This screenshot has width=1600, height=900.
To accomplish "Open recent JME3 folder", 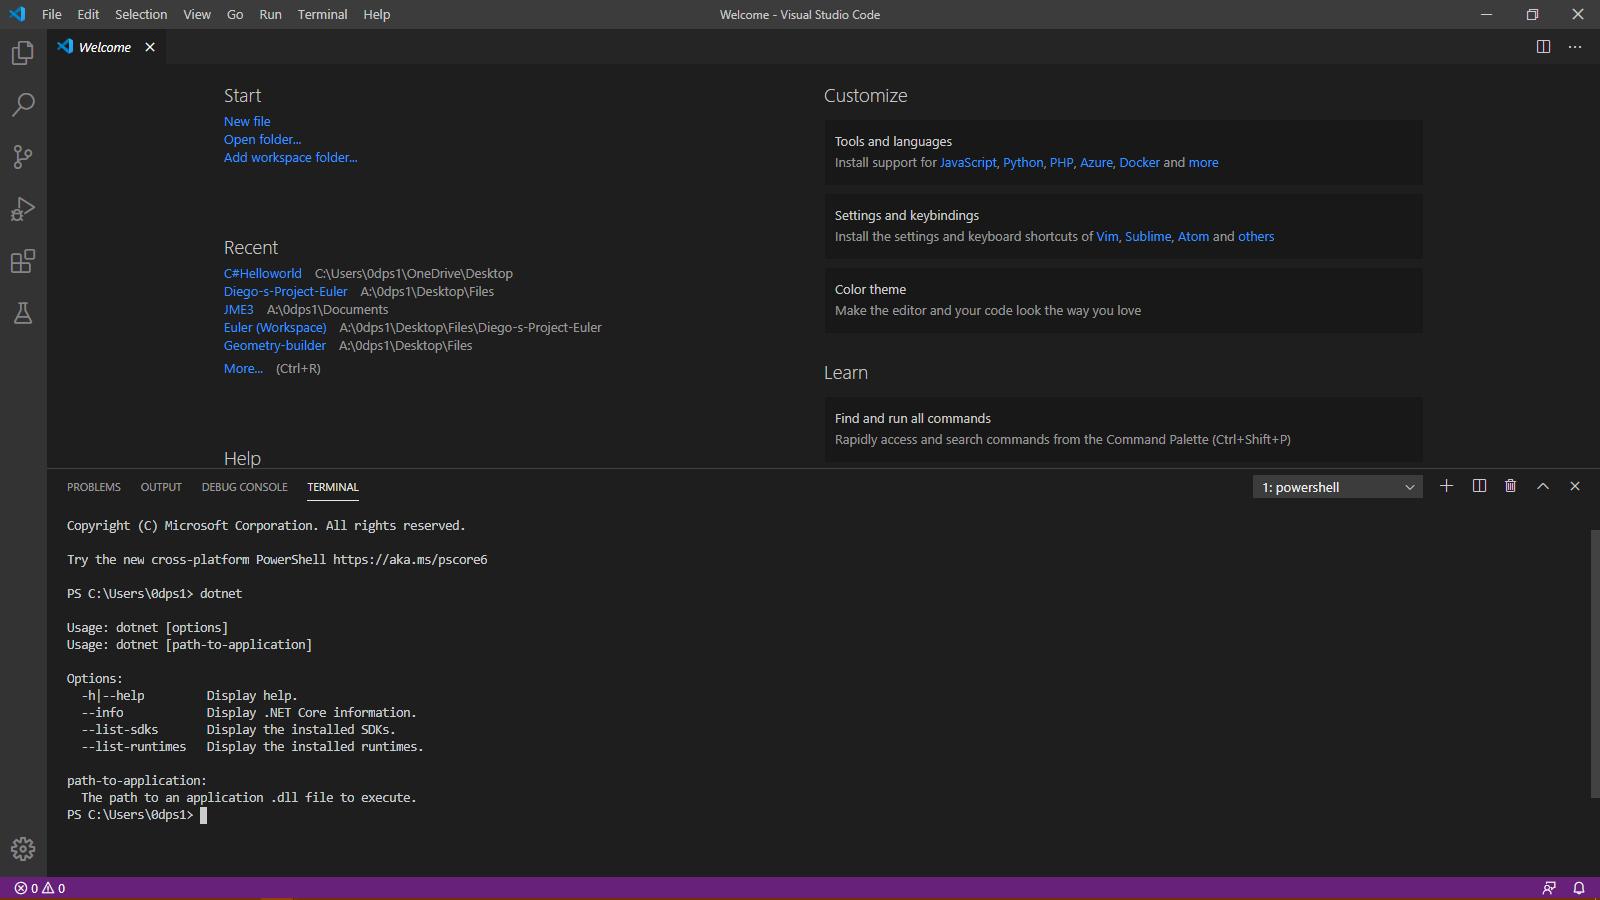I will tap(239, 309).
